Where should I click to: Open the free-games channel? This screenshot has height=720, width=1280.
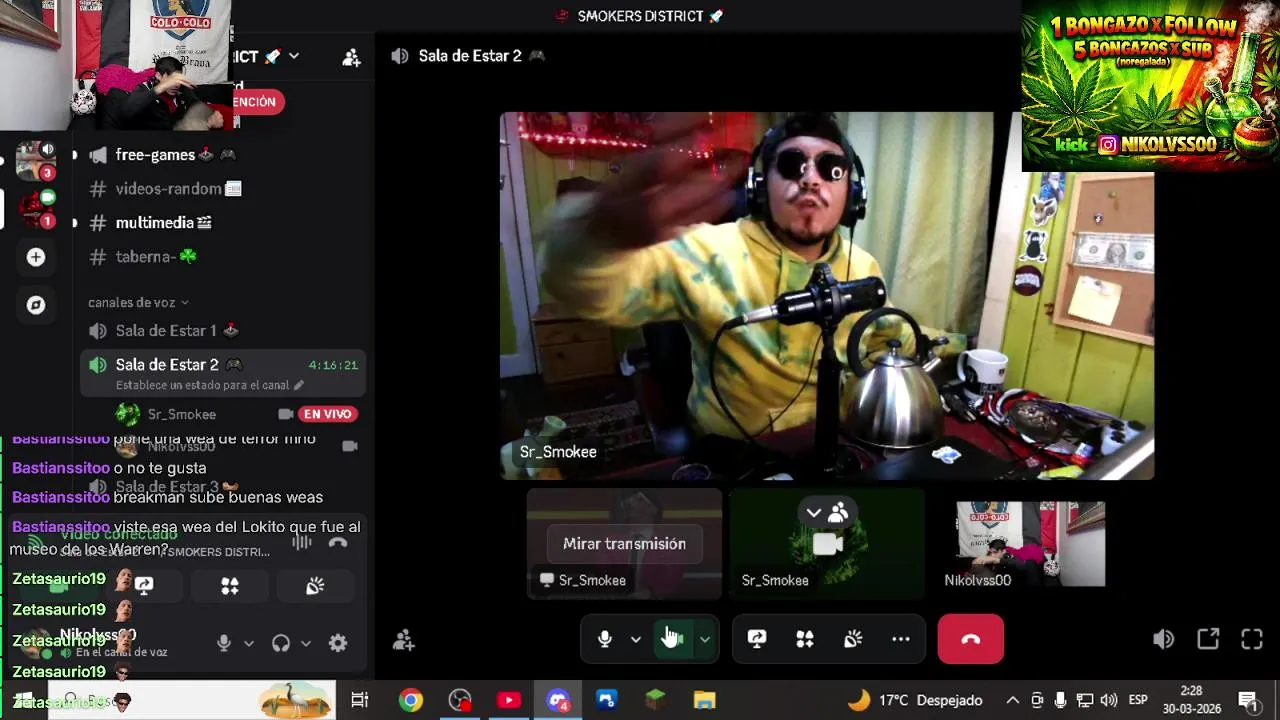point(222,155)
